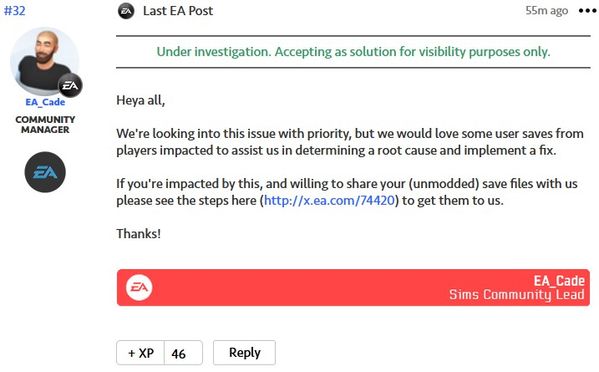This screenshot has height=372, width=599.
Task: Click the EA logo in red signature banner
Action: click(139, 287)
